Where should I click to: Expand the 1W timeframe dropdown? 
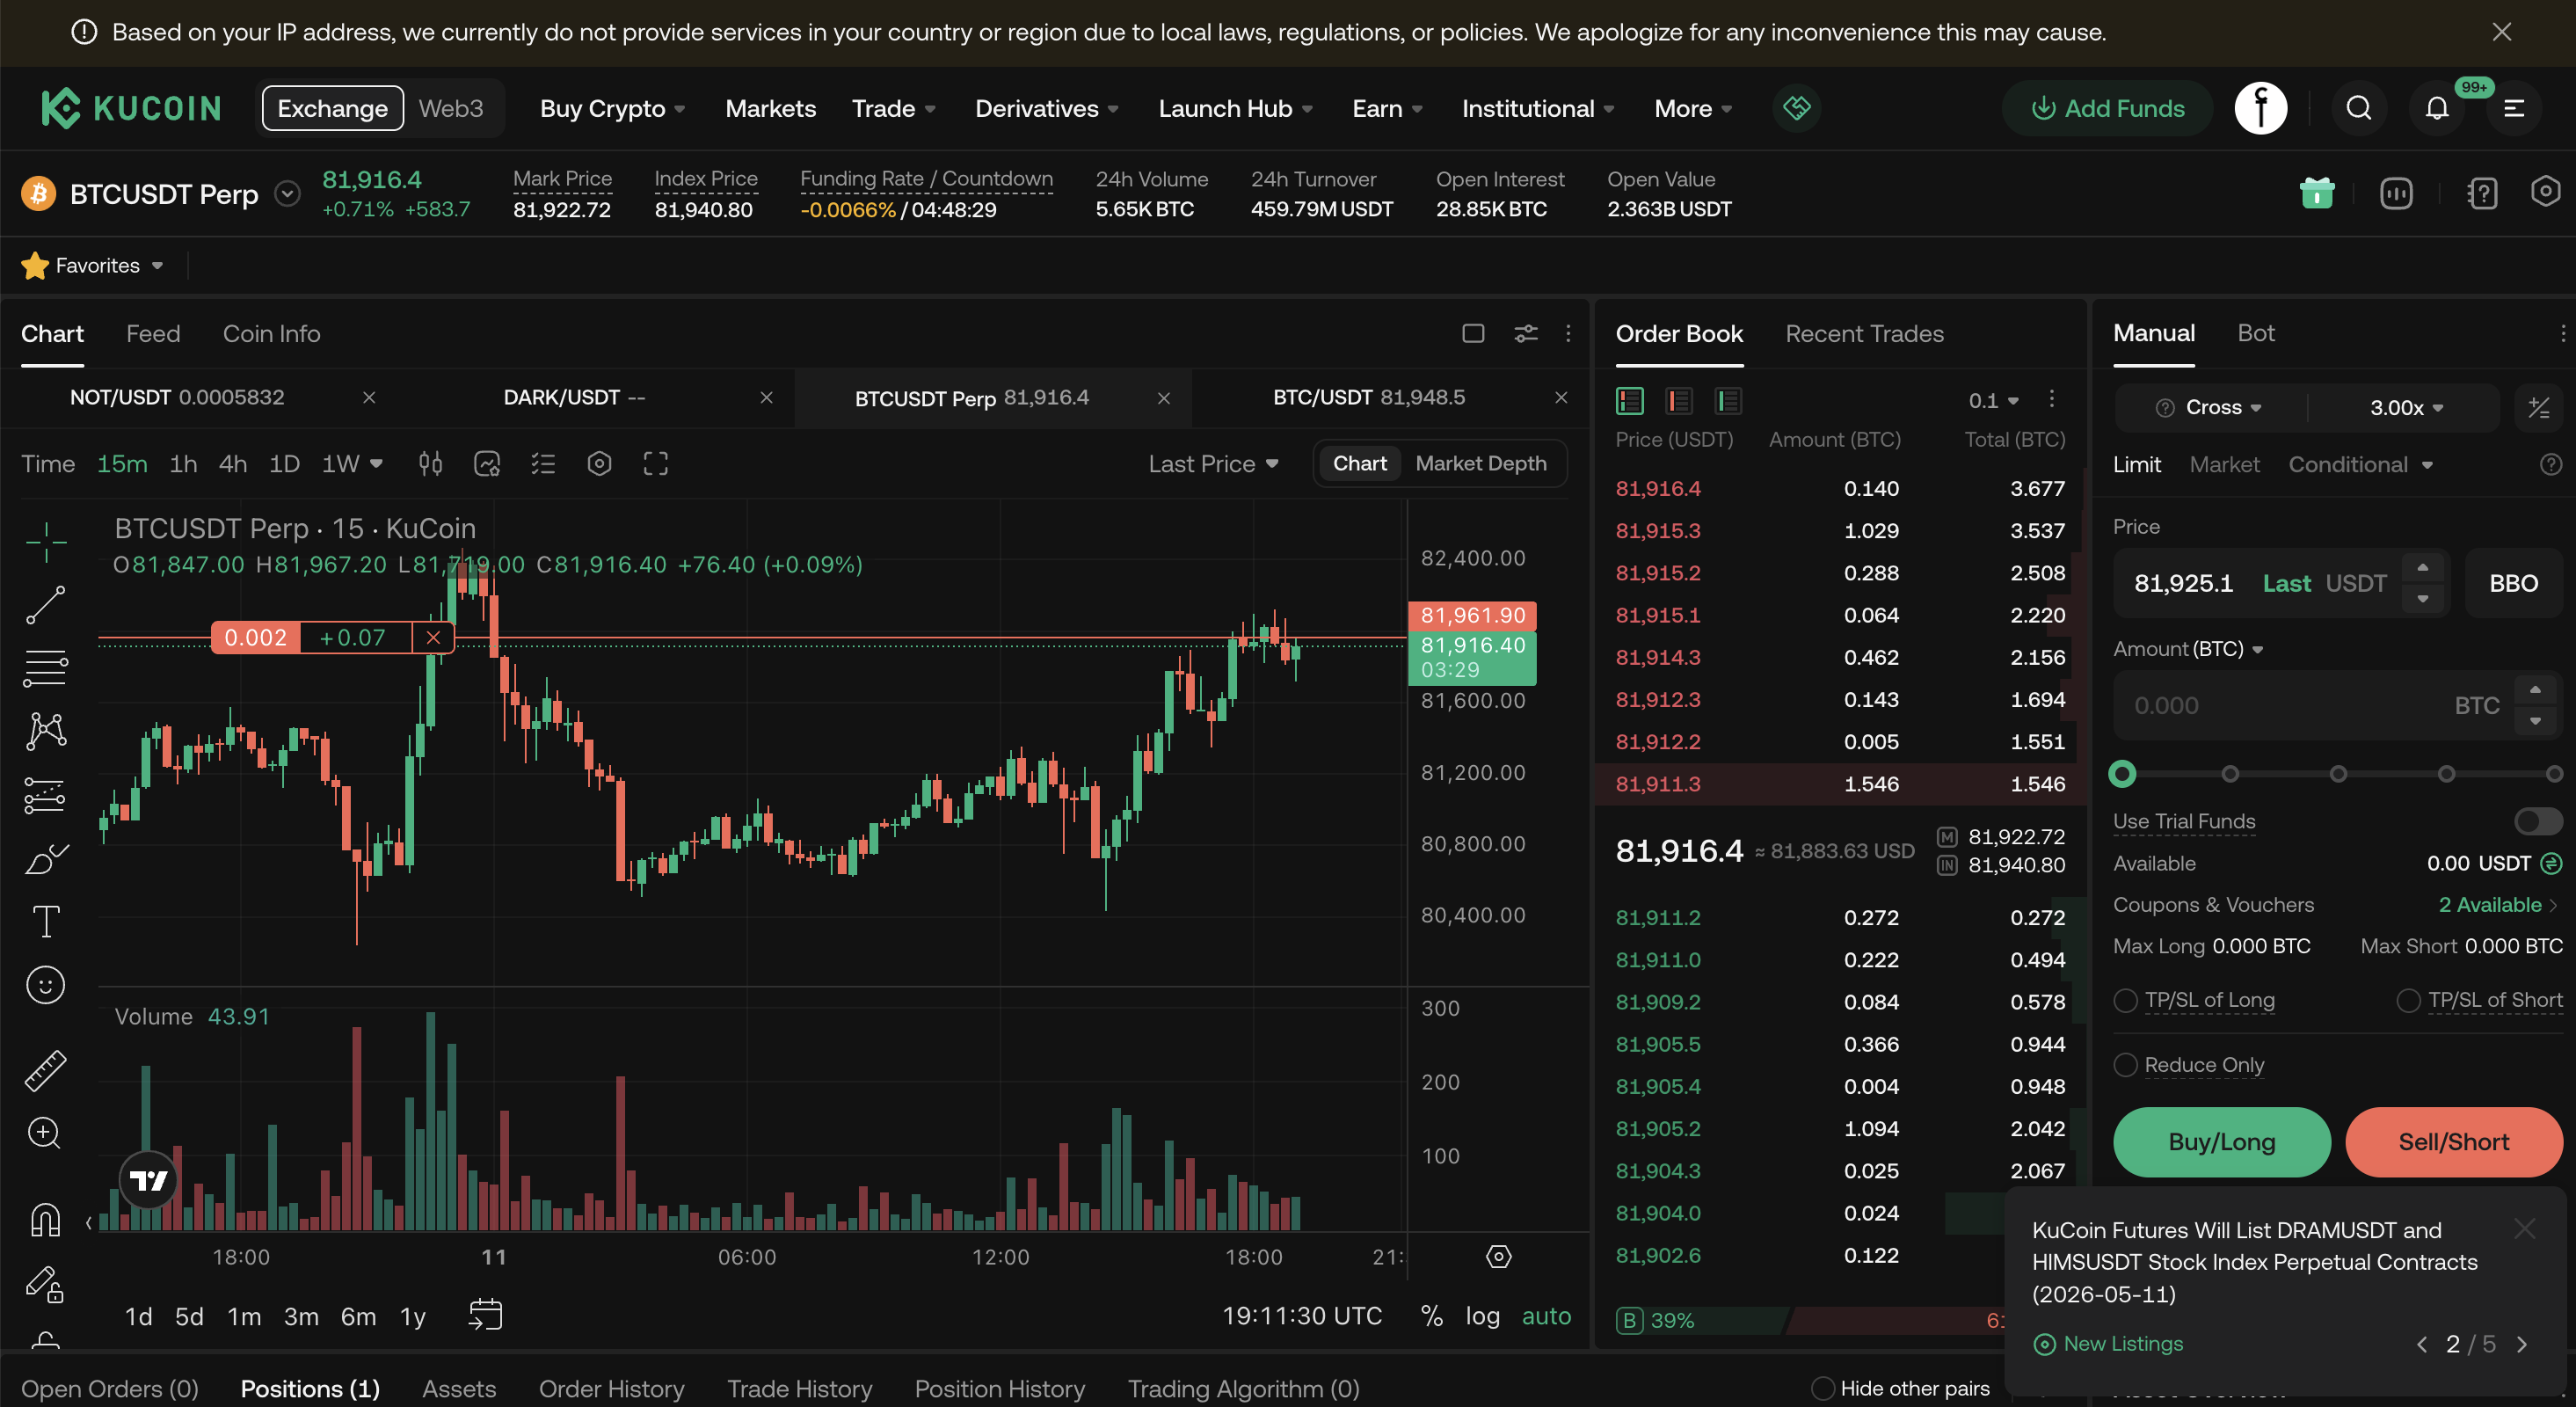(x=352, y=464)
